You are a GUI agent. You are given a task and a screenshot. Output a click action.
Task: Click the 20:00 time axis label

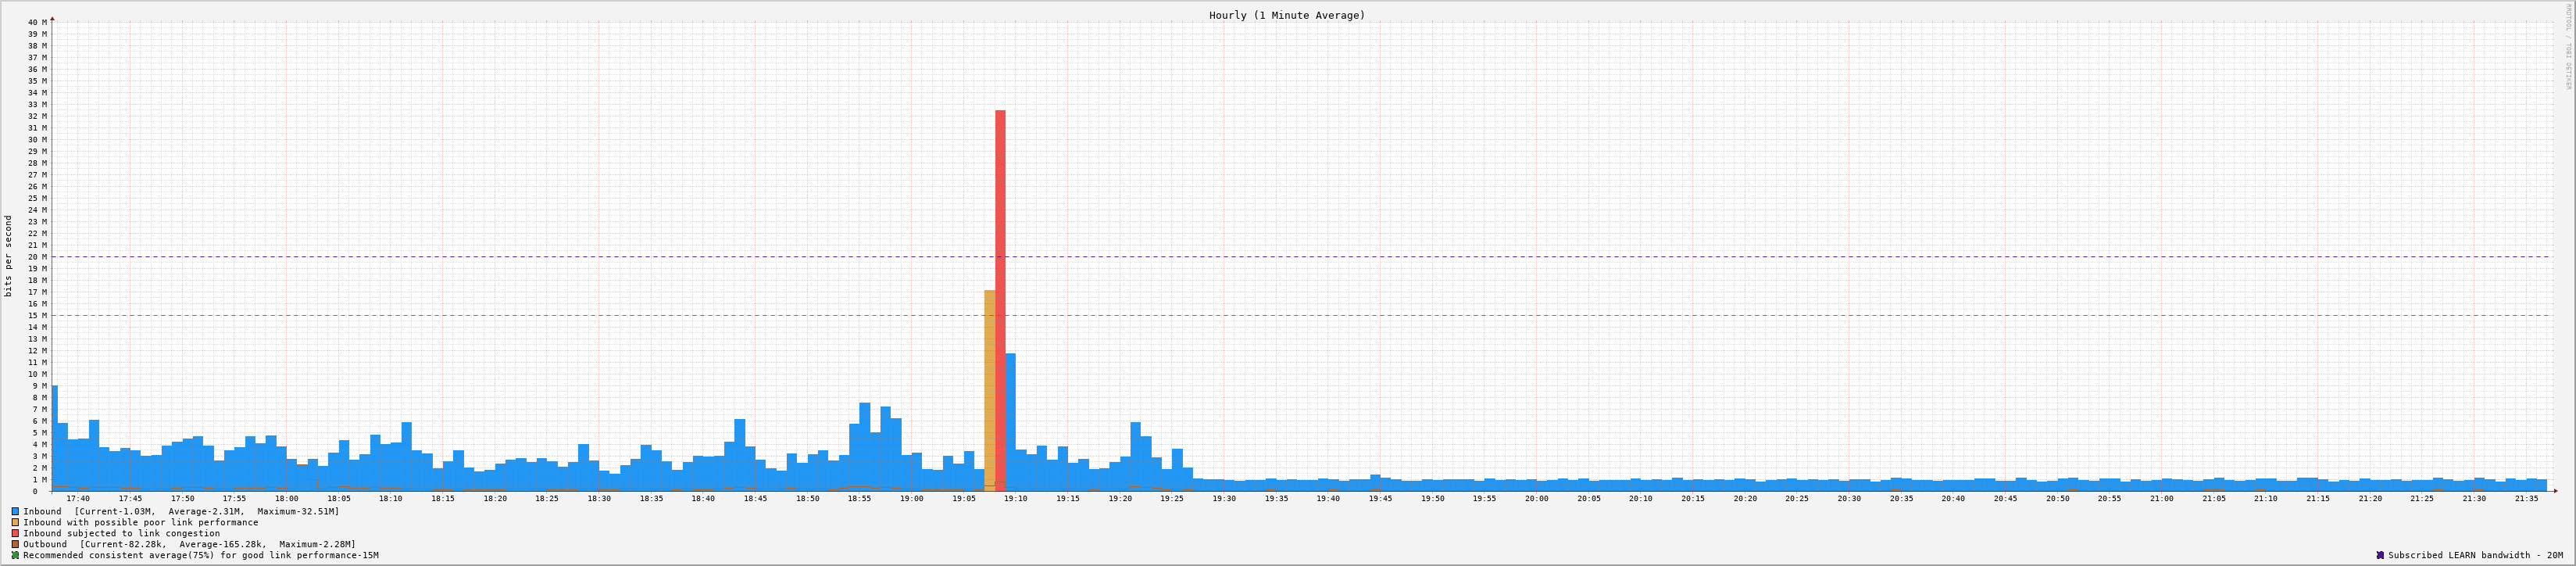(x=1536, y=498)
